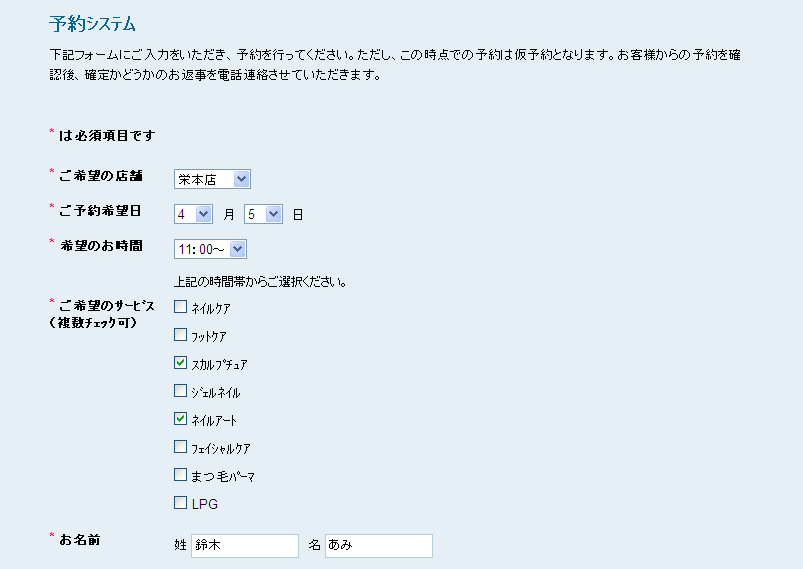Check the まつ毛パーマ checkbox
This screenshot has width=803, height=569.
[180, 475]
